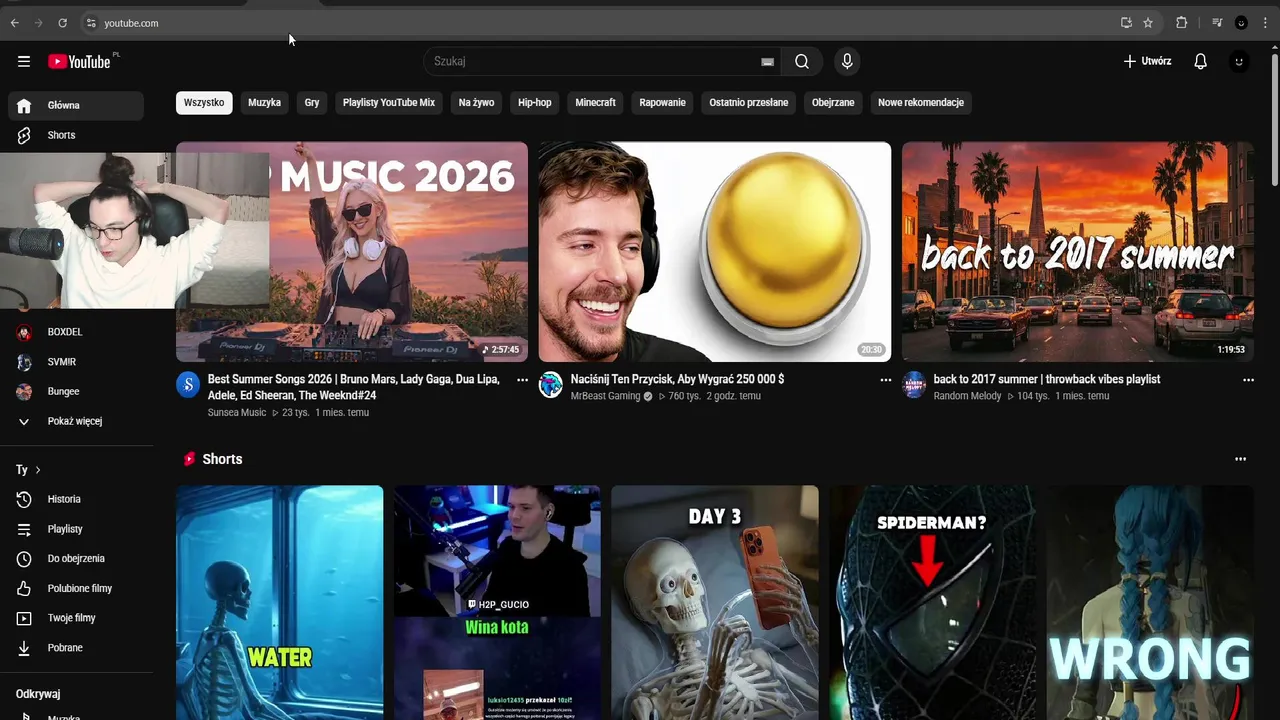Open the Bungee subscription
This screenshot has height=720, width=1280.
(x=76, y=391)
